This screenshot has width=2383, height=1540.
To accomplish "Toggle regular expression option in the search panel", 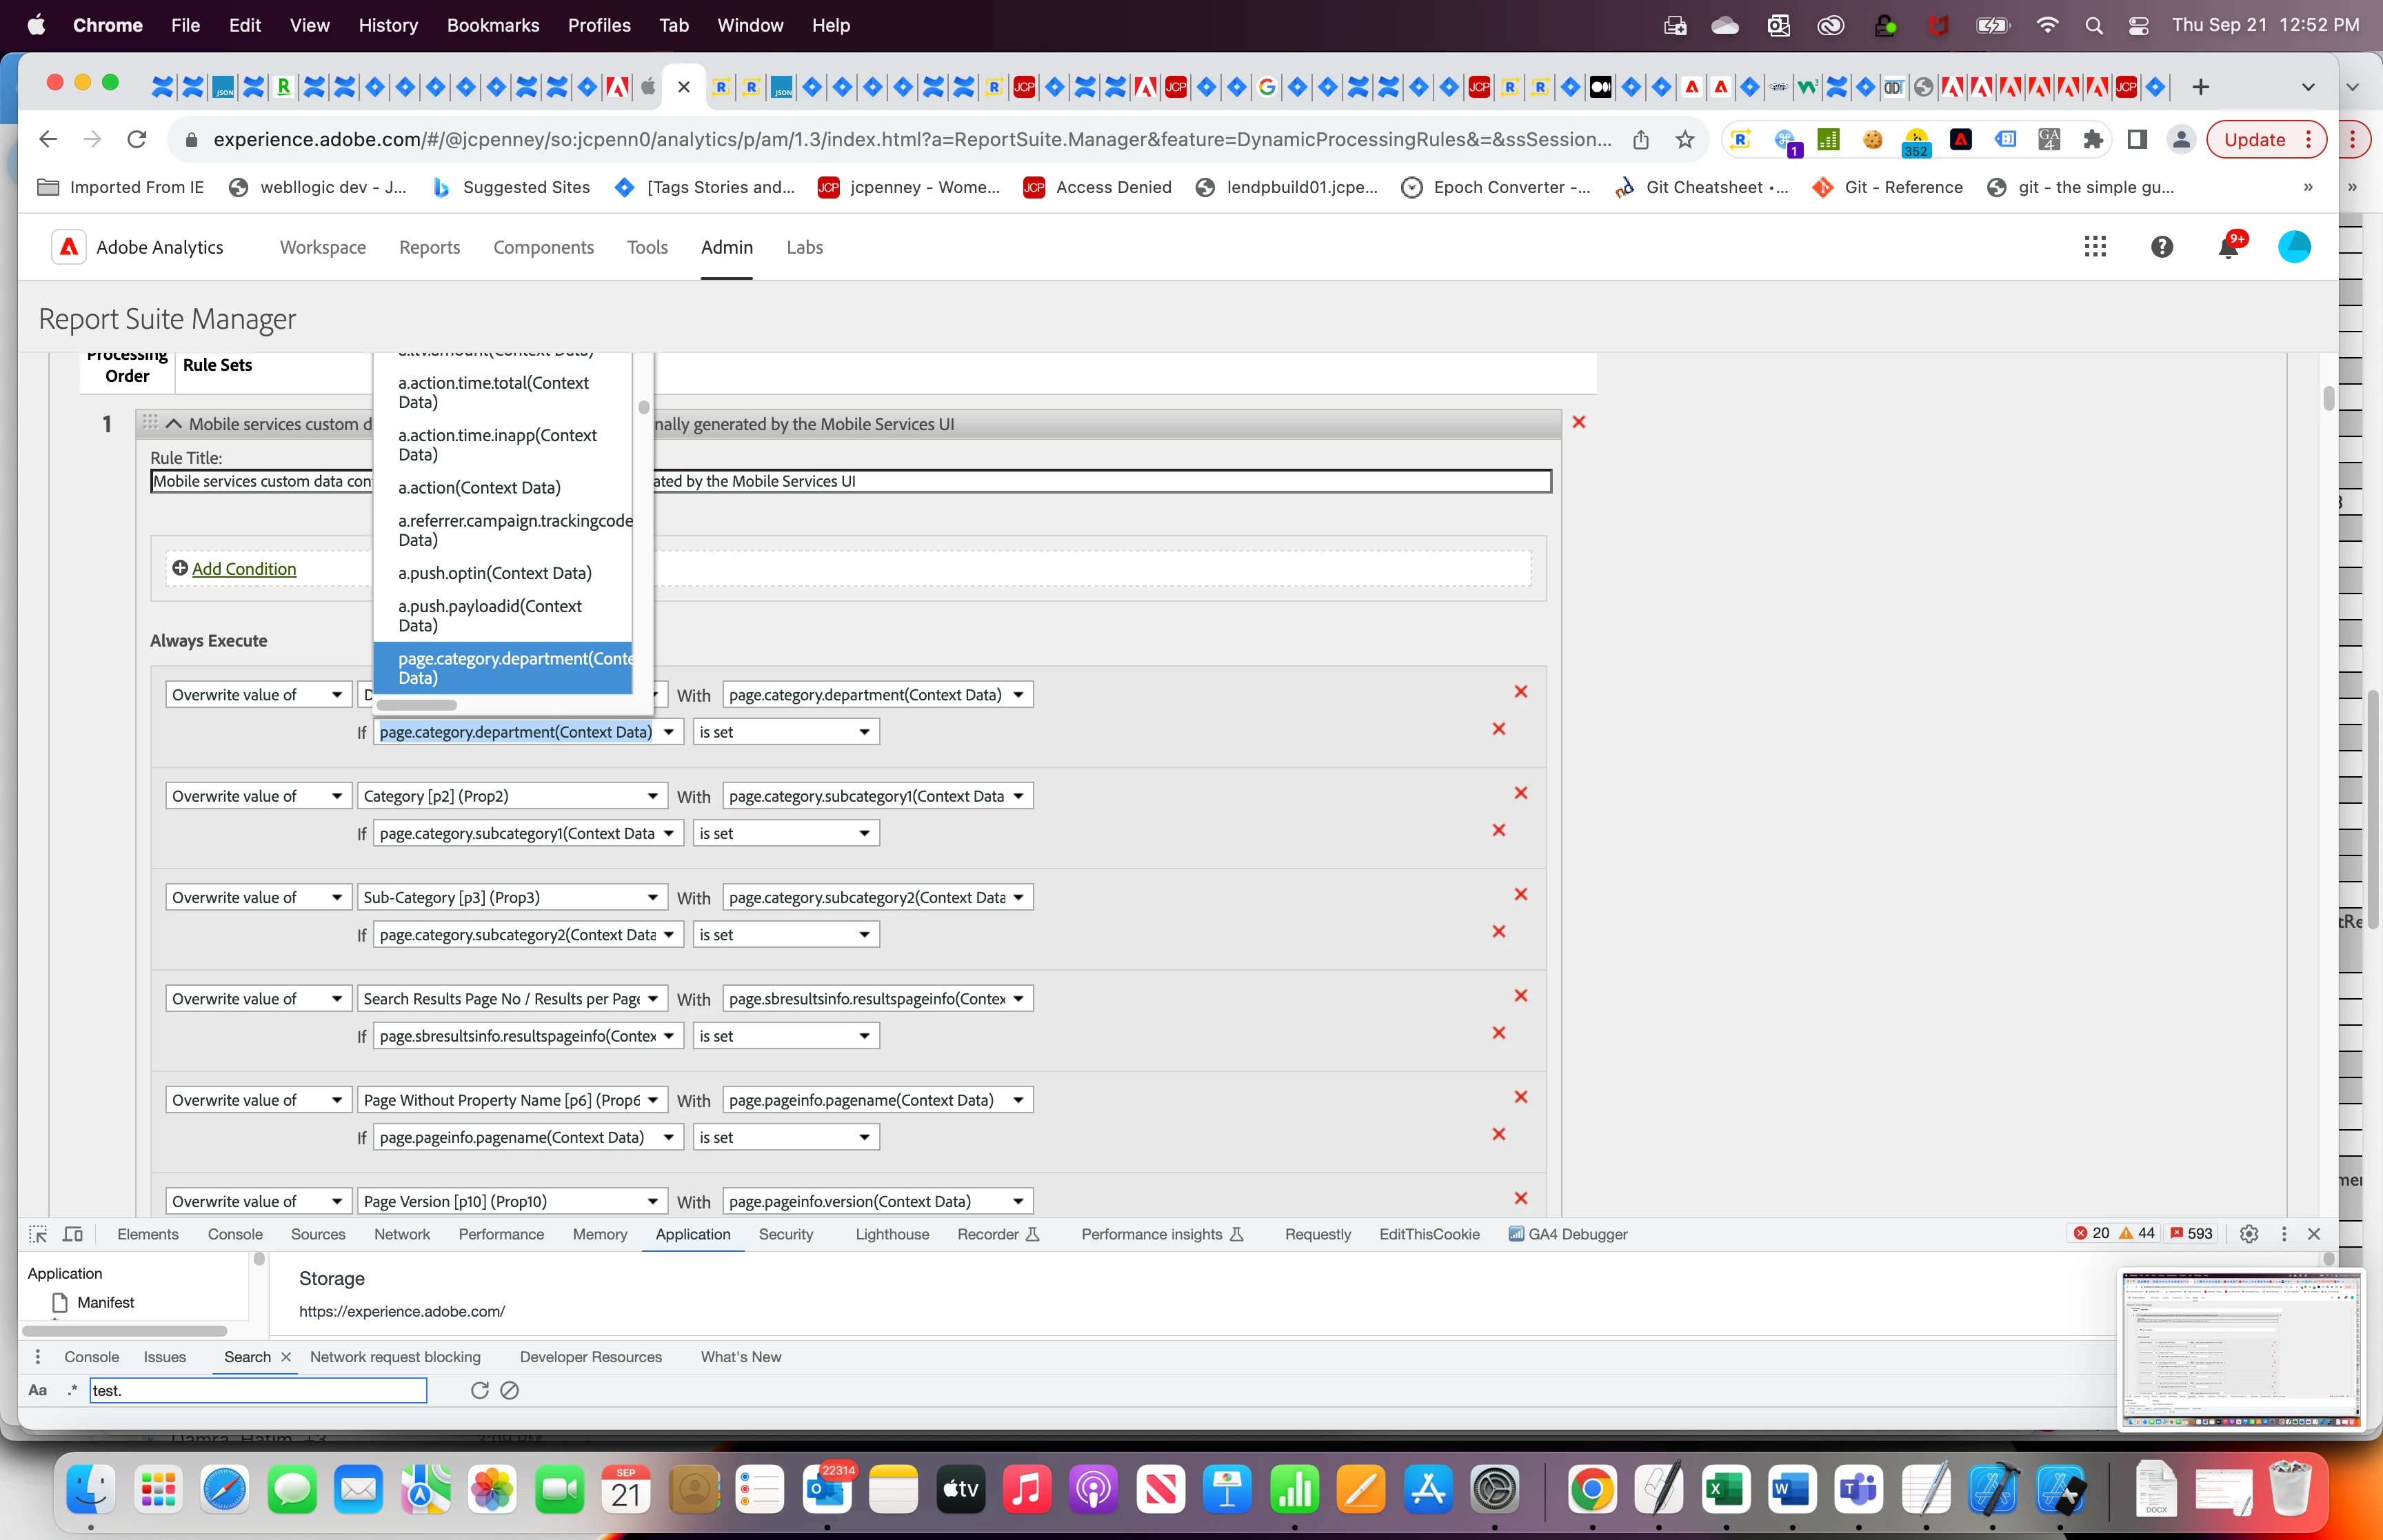I will tap(72, 1390).
